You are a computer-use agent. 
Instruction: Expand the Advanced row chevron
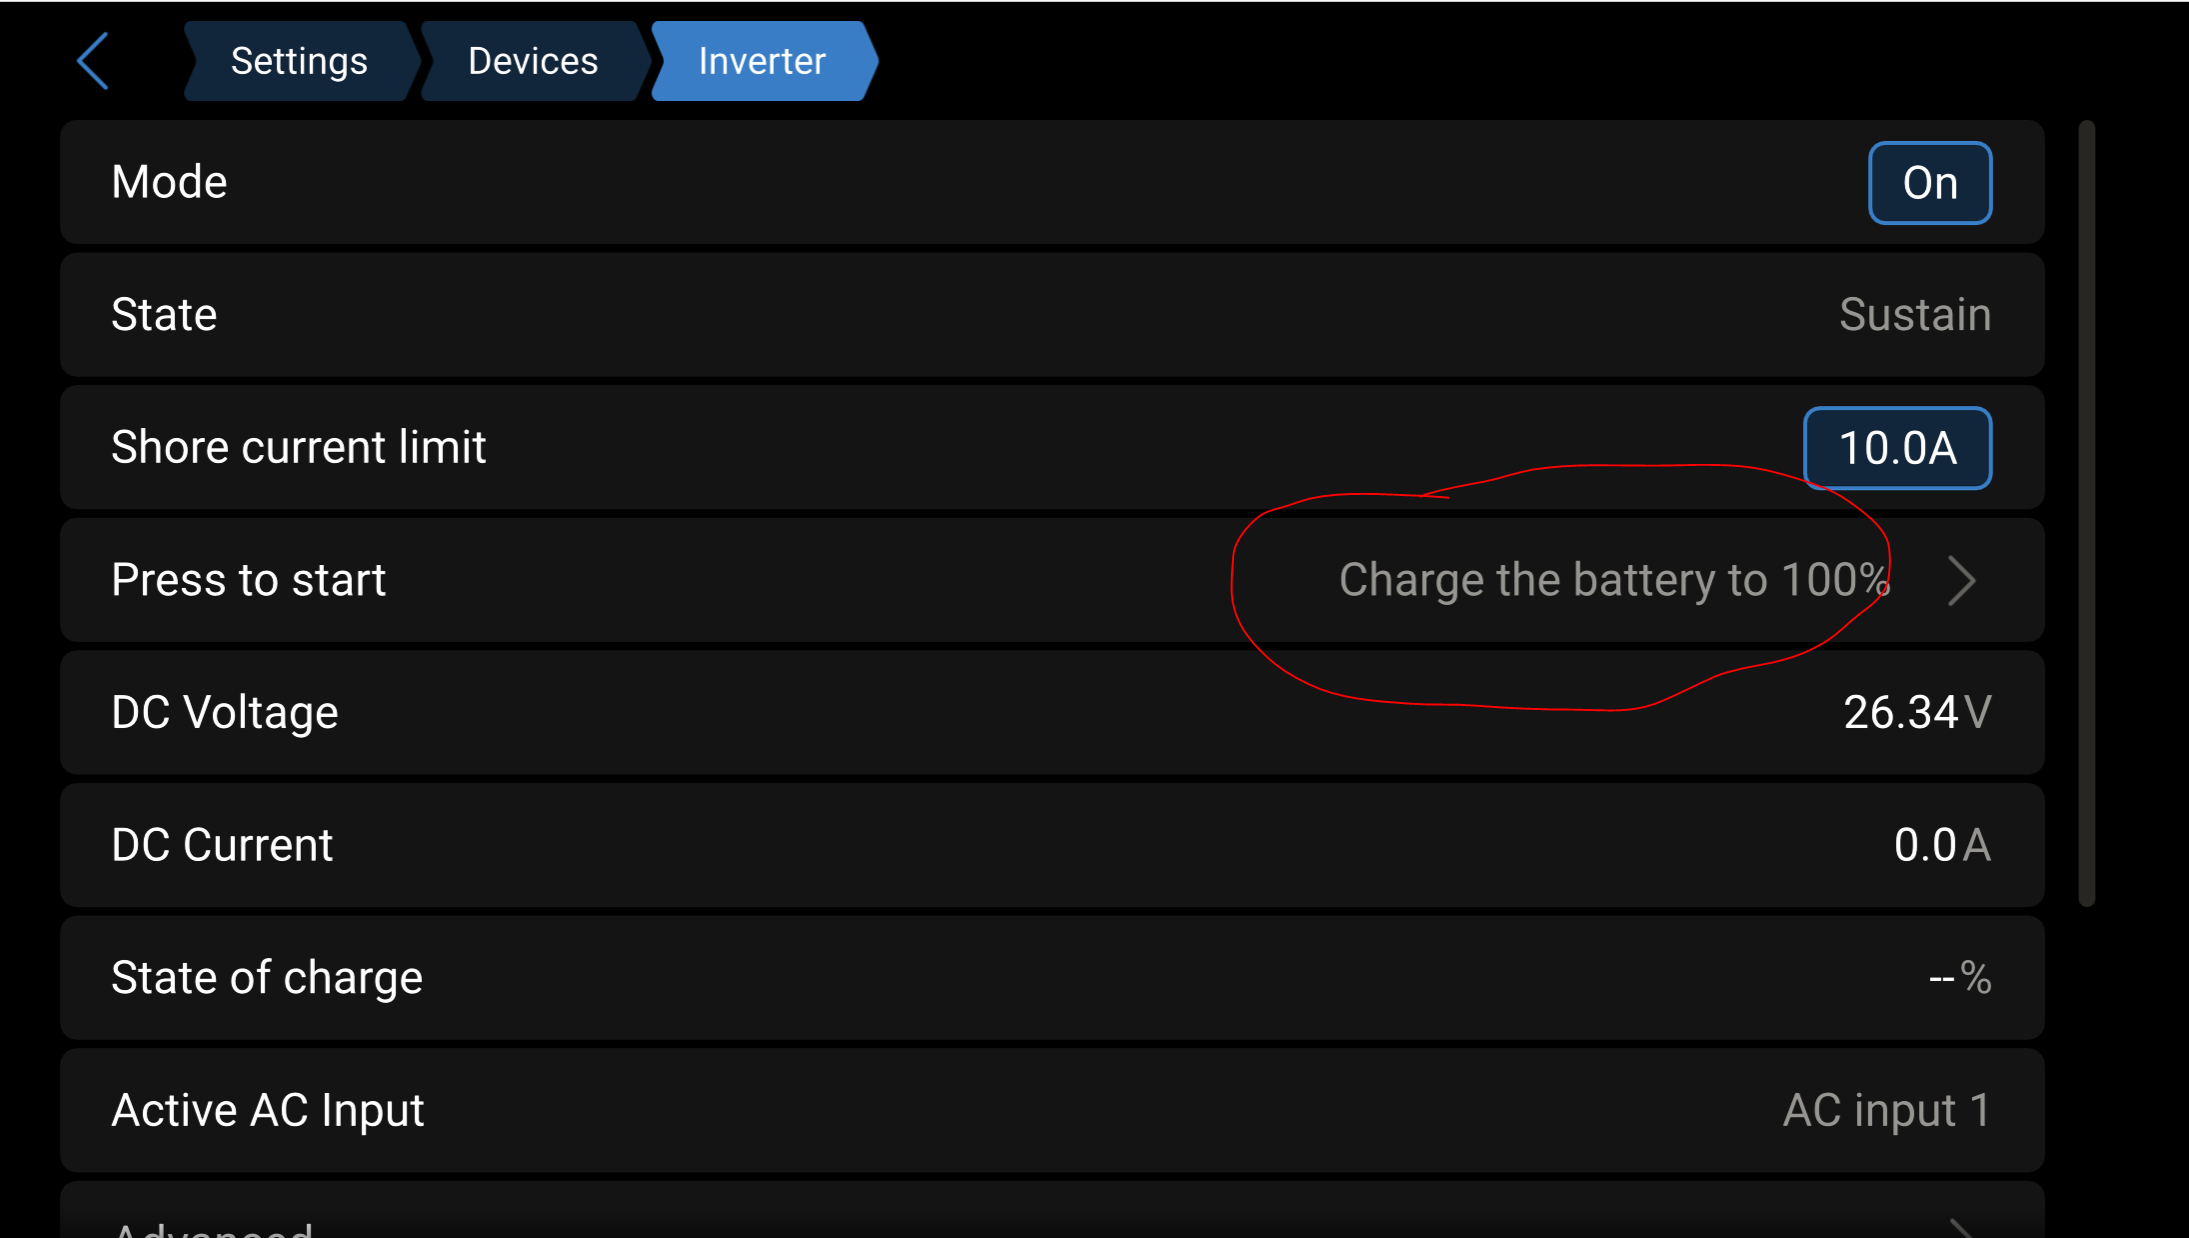pos(1962,1228)
